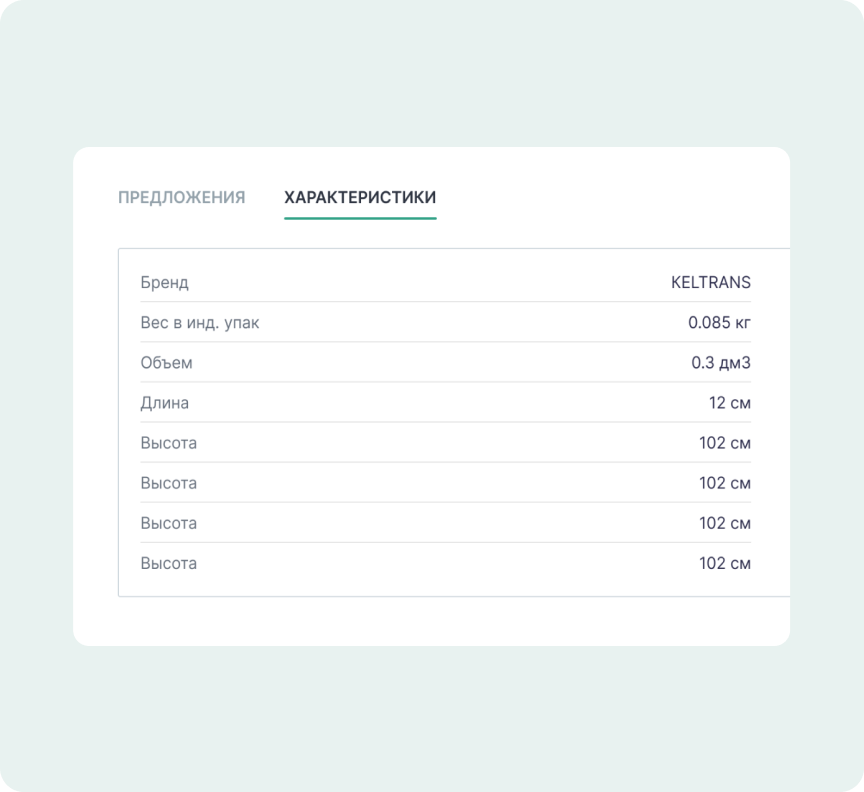Select 102 см in the second Высота row
This screenshot has width=864, height=792.
coord(724,483)
